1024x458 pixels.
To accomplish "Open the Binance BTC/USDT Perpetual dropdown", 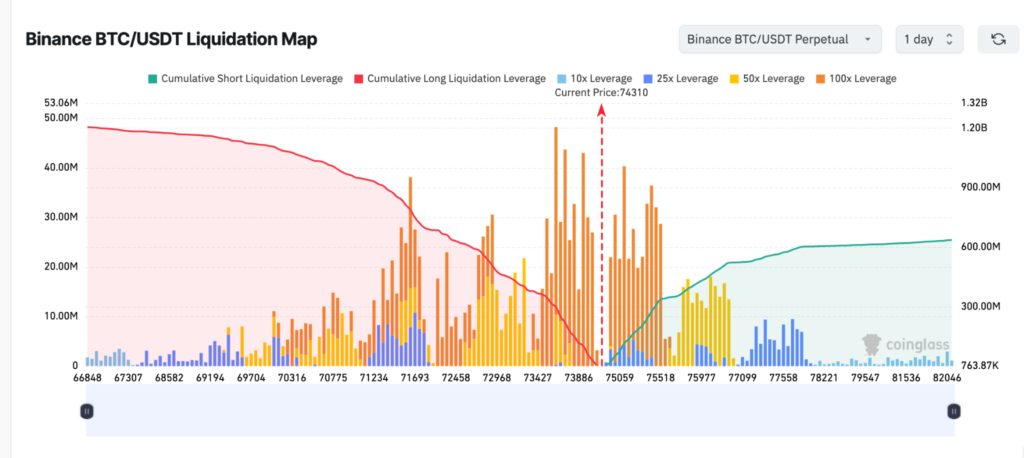I will coord(778,39).
